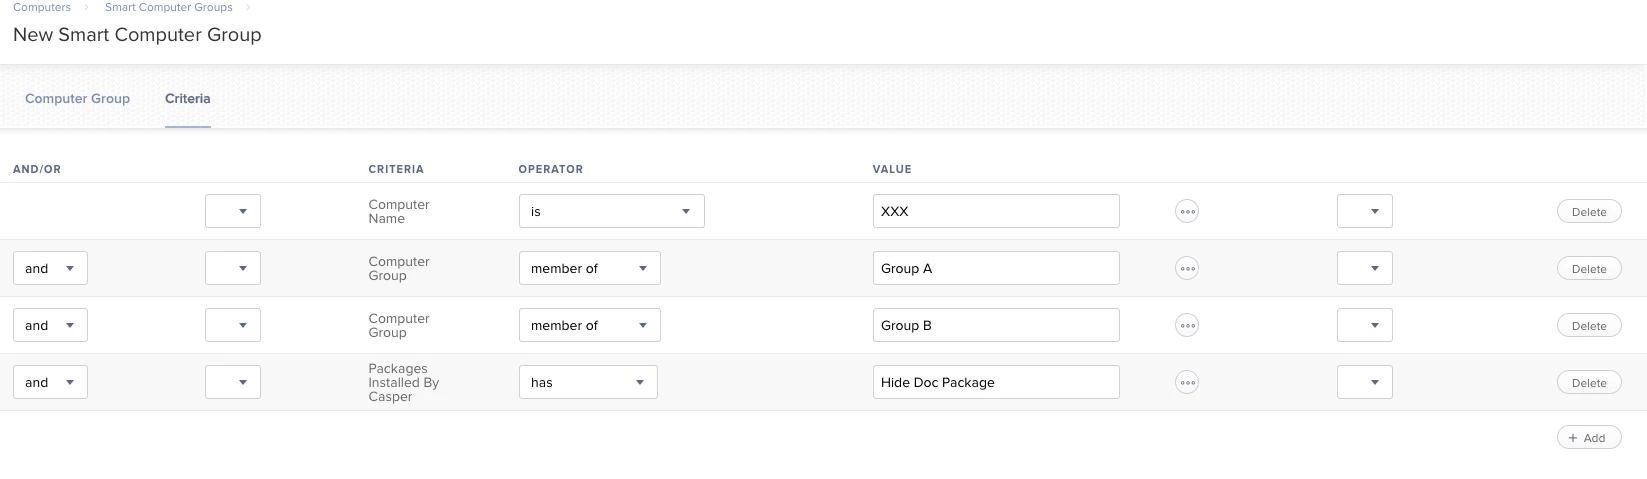Switch to the Computer Group tab
The image size is (1647, 479).
click(77, 99)
